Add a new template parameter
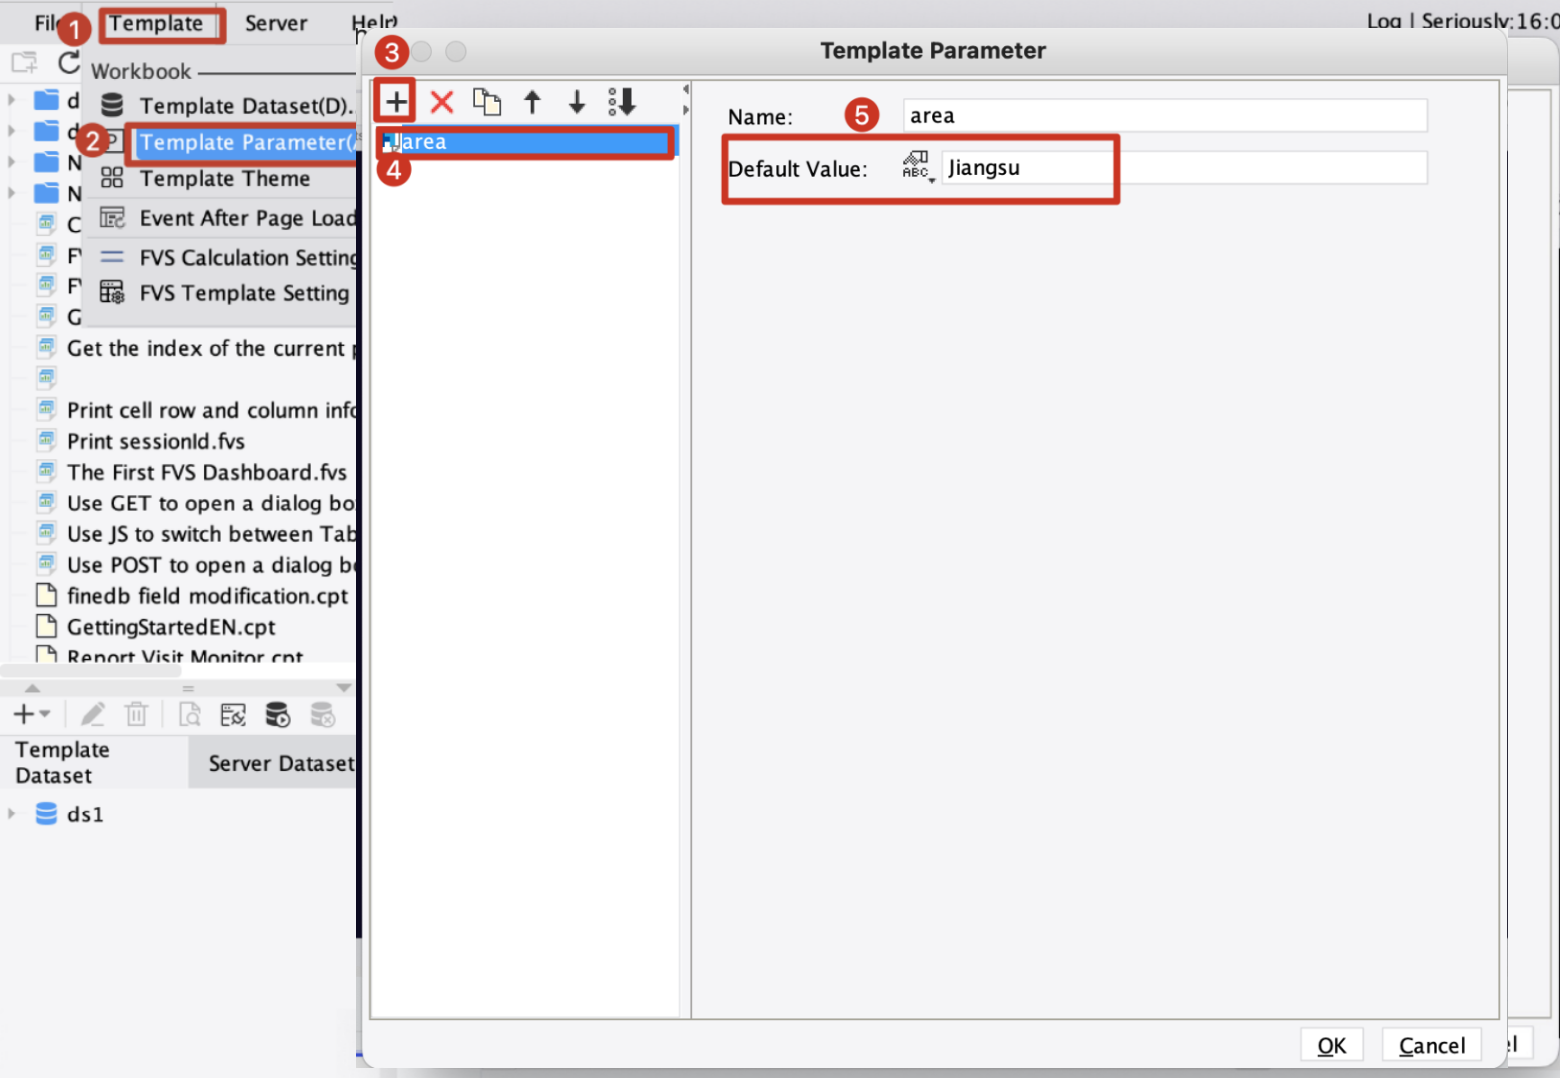1562x1080 pixels. coord(394,100)
